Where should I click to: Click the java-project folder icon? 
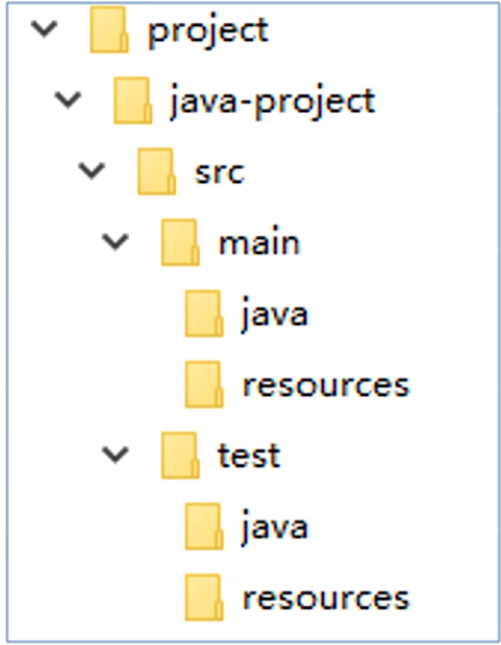(133, 100)
